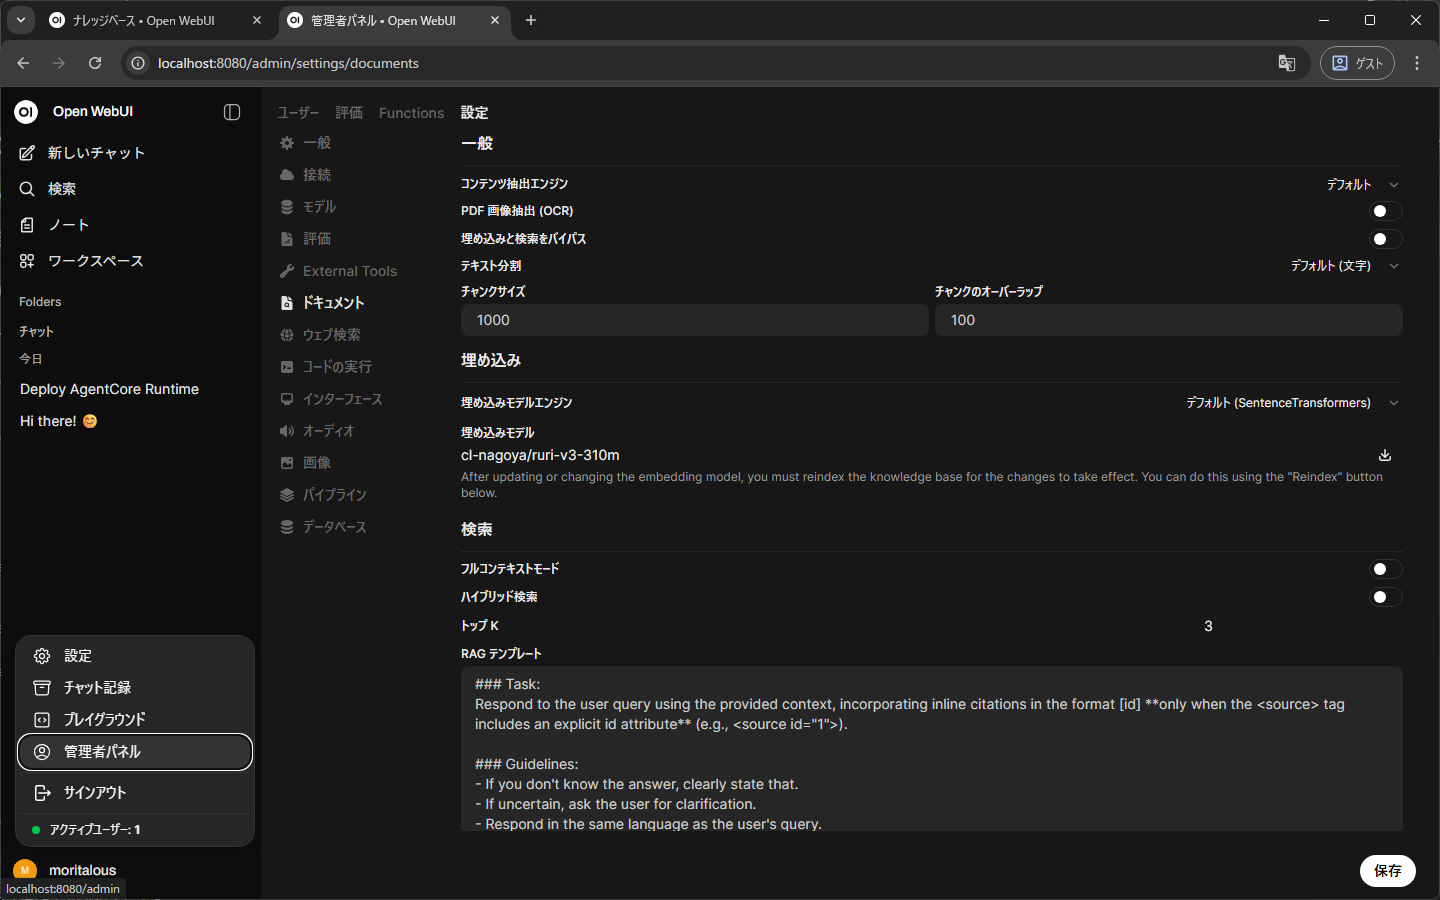The height and width of the screenshot is (900, 1440).
Task: Open 画像 settings
Action: [306, 463]
